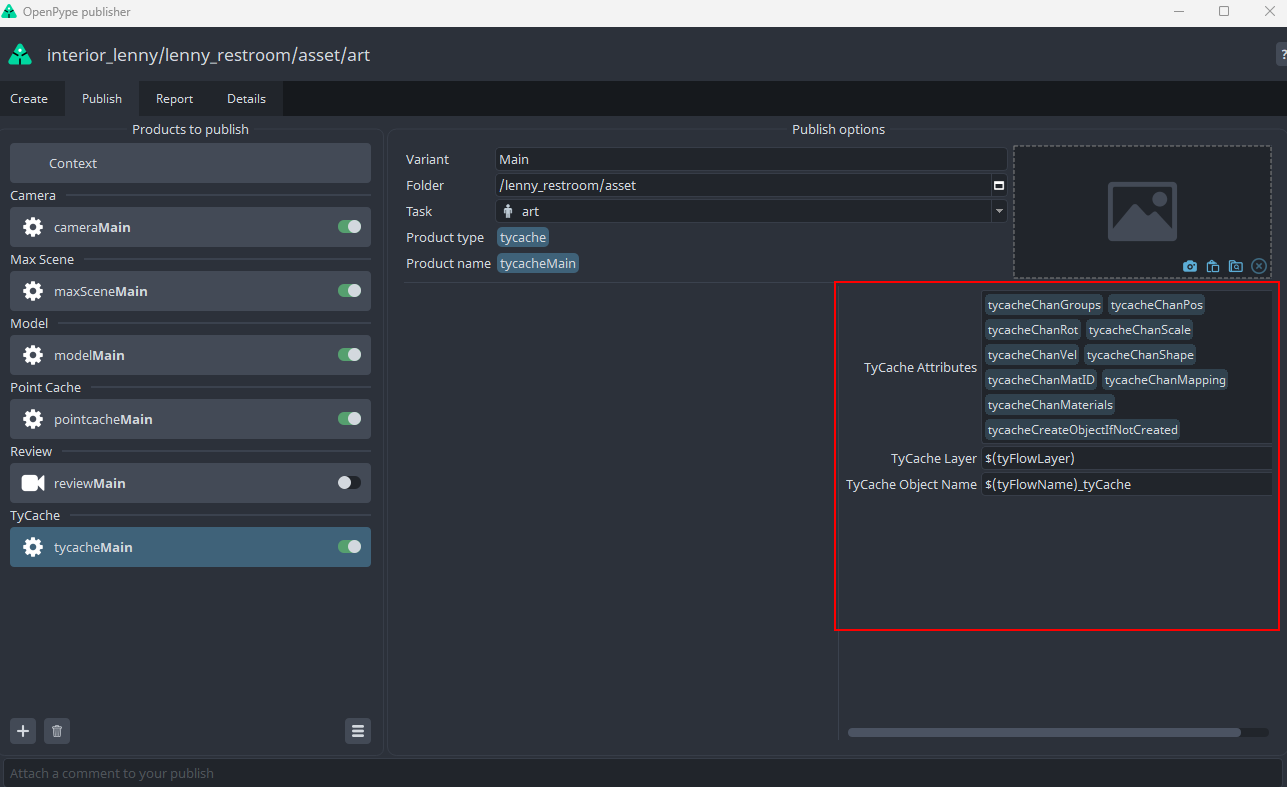
Task: Enable reviewMain publish switch
Action: pyautogui.click(x=349, y=483)
